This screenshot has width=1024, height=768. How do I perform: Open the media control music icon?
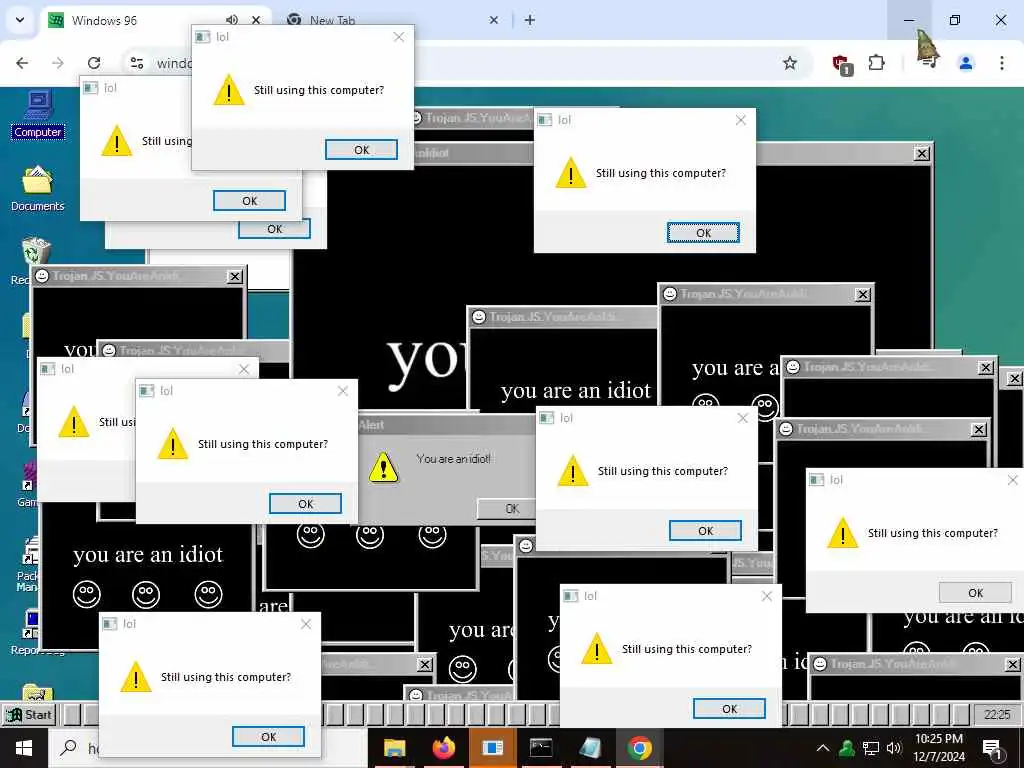click(x=928, y=63)
